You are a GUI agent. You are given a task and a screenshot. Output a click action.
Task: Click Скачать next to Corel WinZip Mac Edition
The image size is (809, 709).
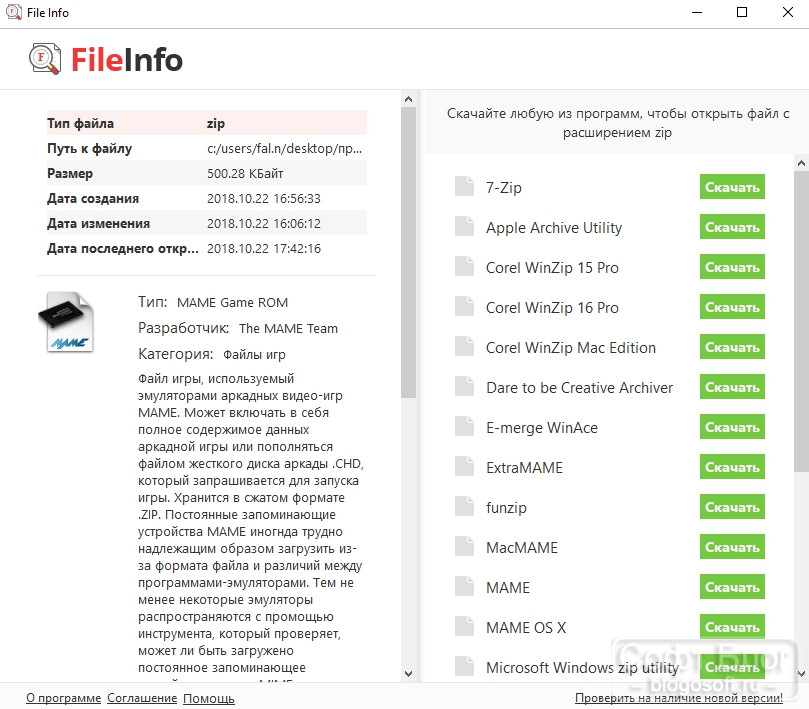[732, 347]
